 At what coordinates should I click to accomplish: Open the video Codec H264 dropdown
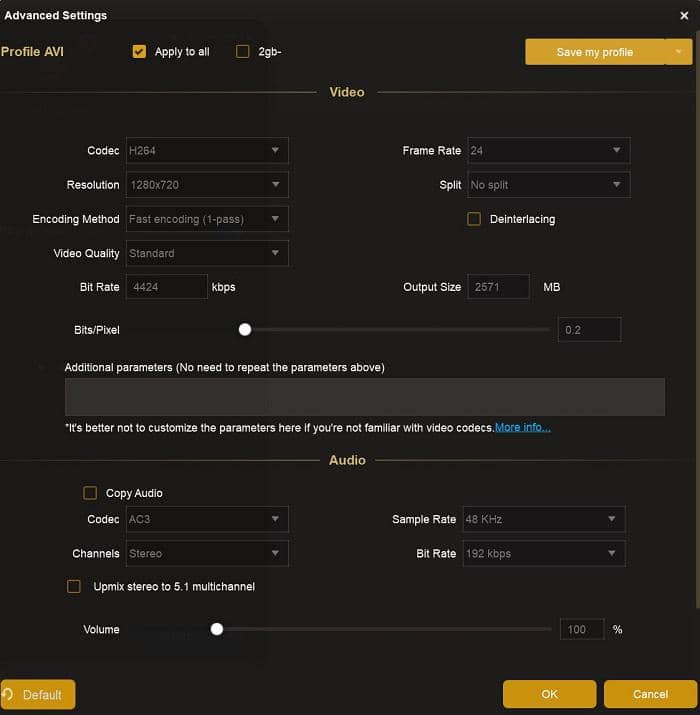point(207,150)
